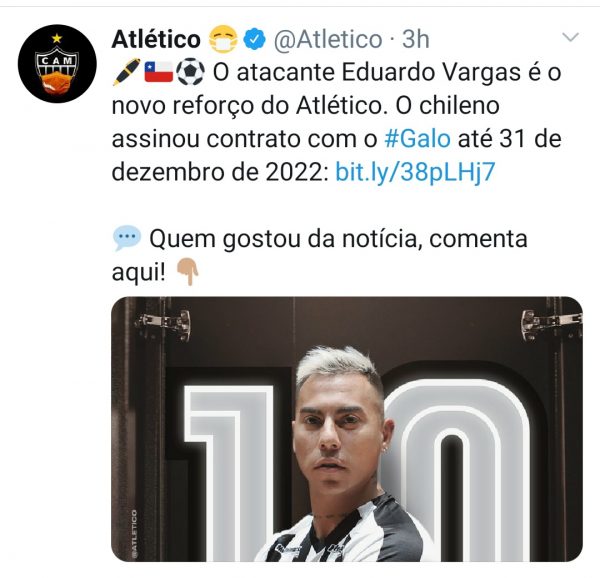The width and height of the screenshot is (600, 578).
Task: Click the pen emoji in the tweet
Action: point(127,72)
